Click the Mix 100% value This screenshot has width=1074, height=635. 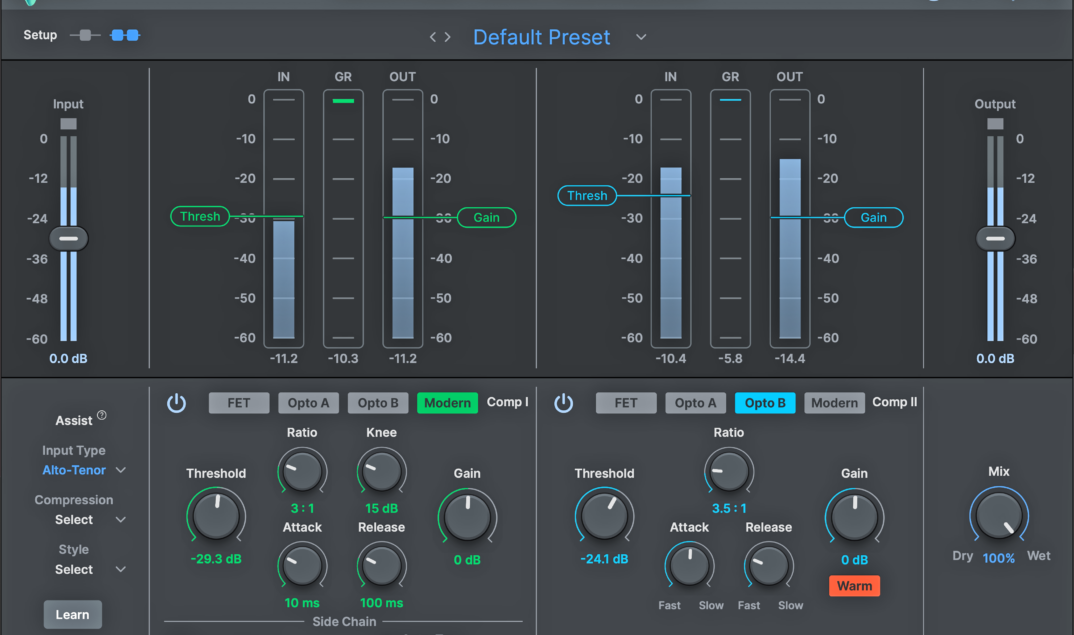coord(999,558)
